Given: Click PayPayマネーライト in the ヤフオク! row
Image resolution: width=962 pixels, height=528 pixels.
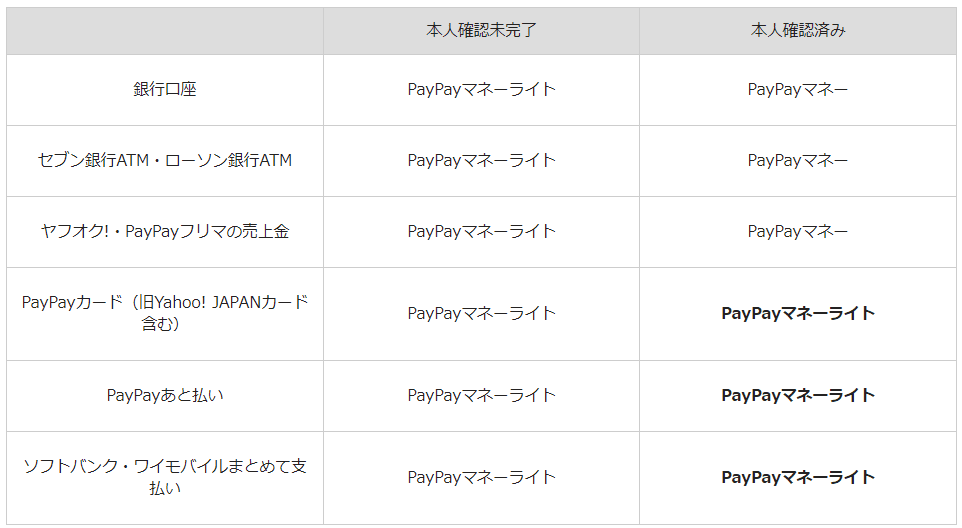Looking at the screenshot, I should 481,231.
